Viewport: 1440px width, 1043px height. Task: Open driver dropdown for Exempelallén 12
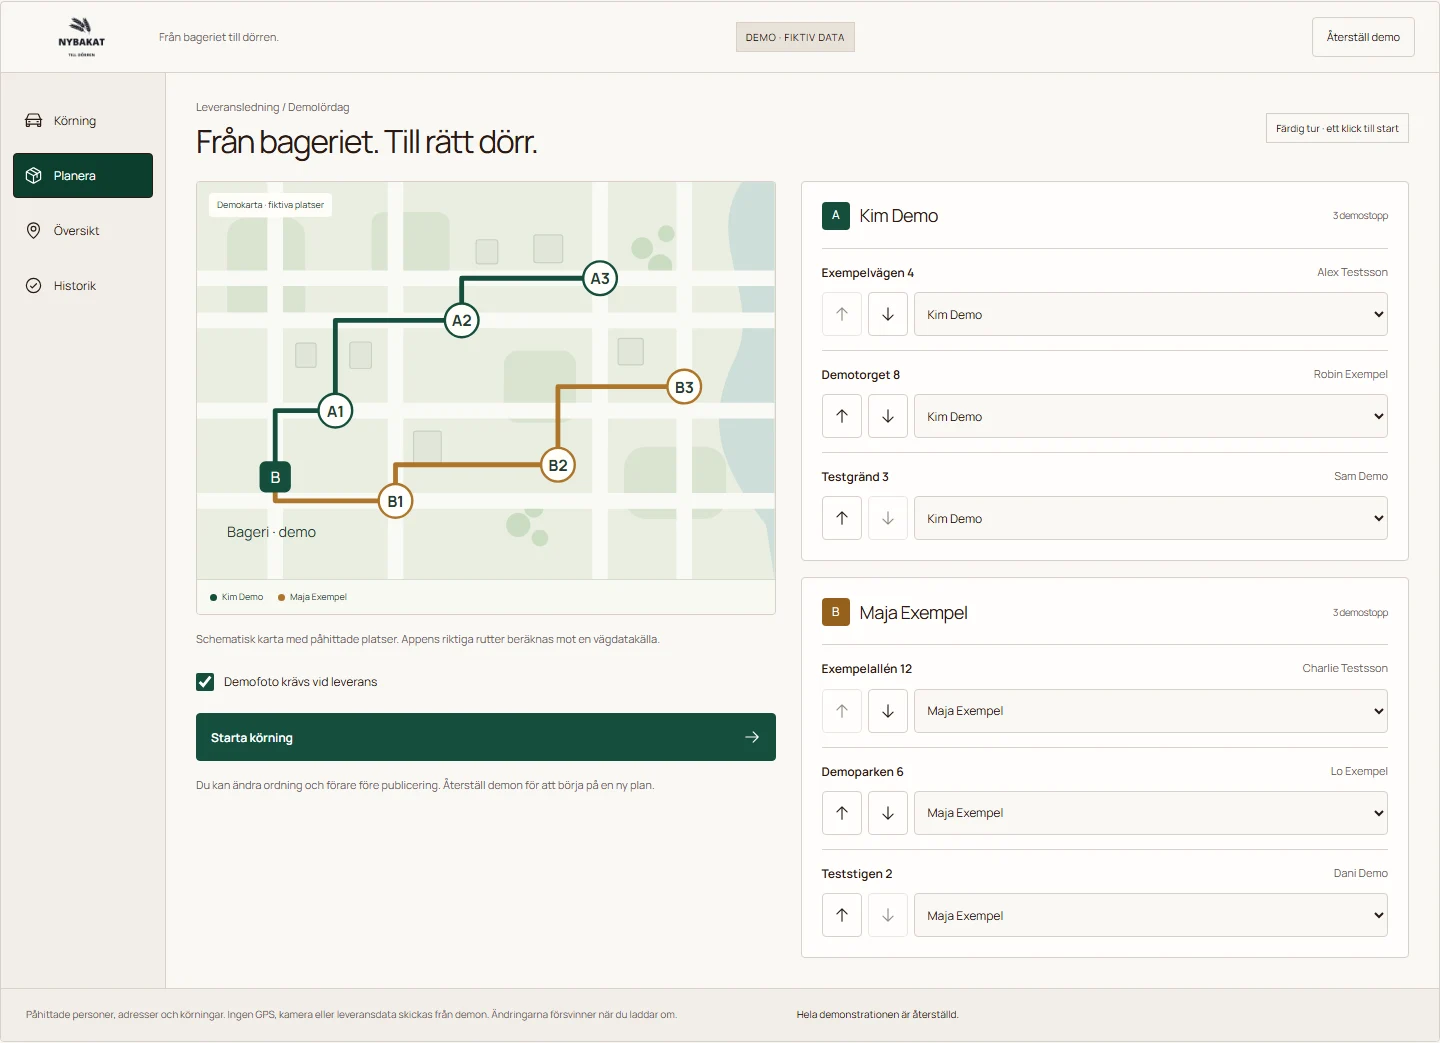coord(1150,711)
